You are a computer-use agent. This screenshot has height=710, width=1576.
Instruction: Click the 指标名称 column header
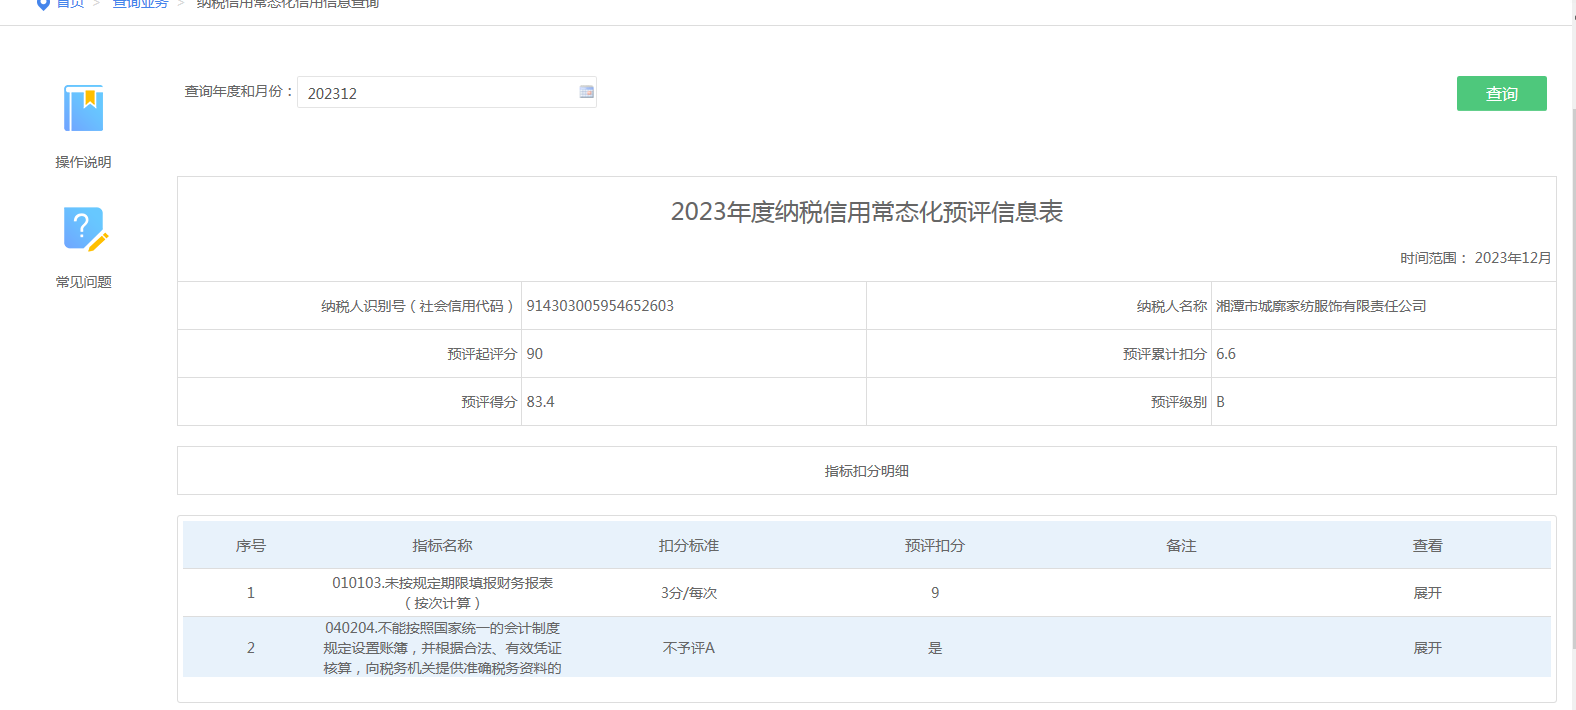pos(442,546)
